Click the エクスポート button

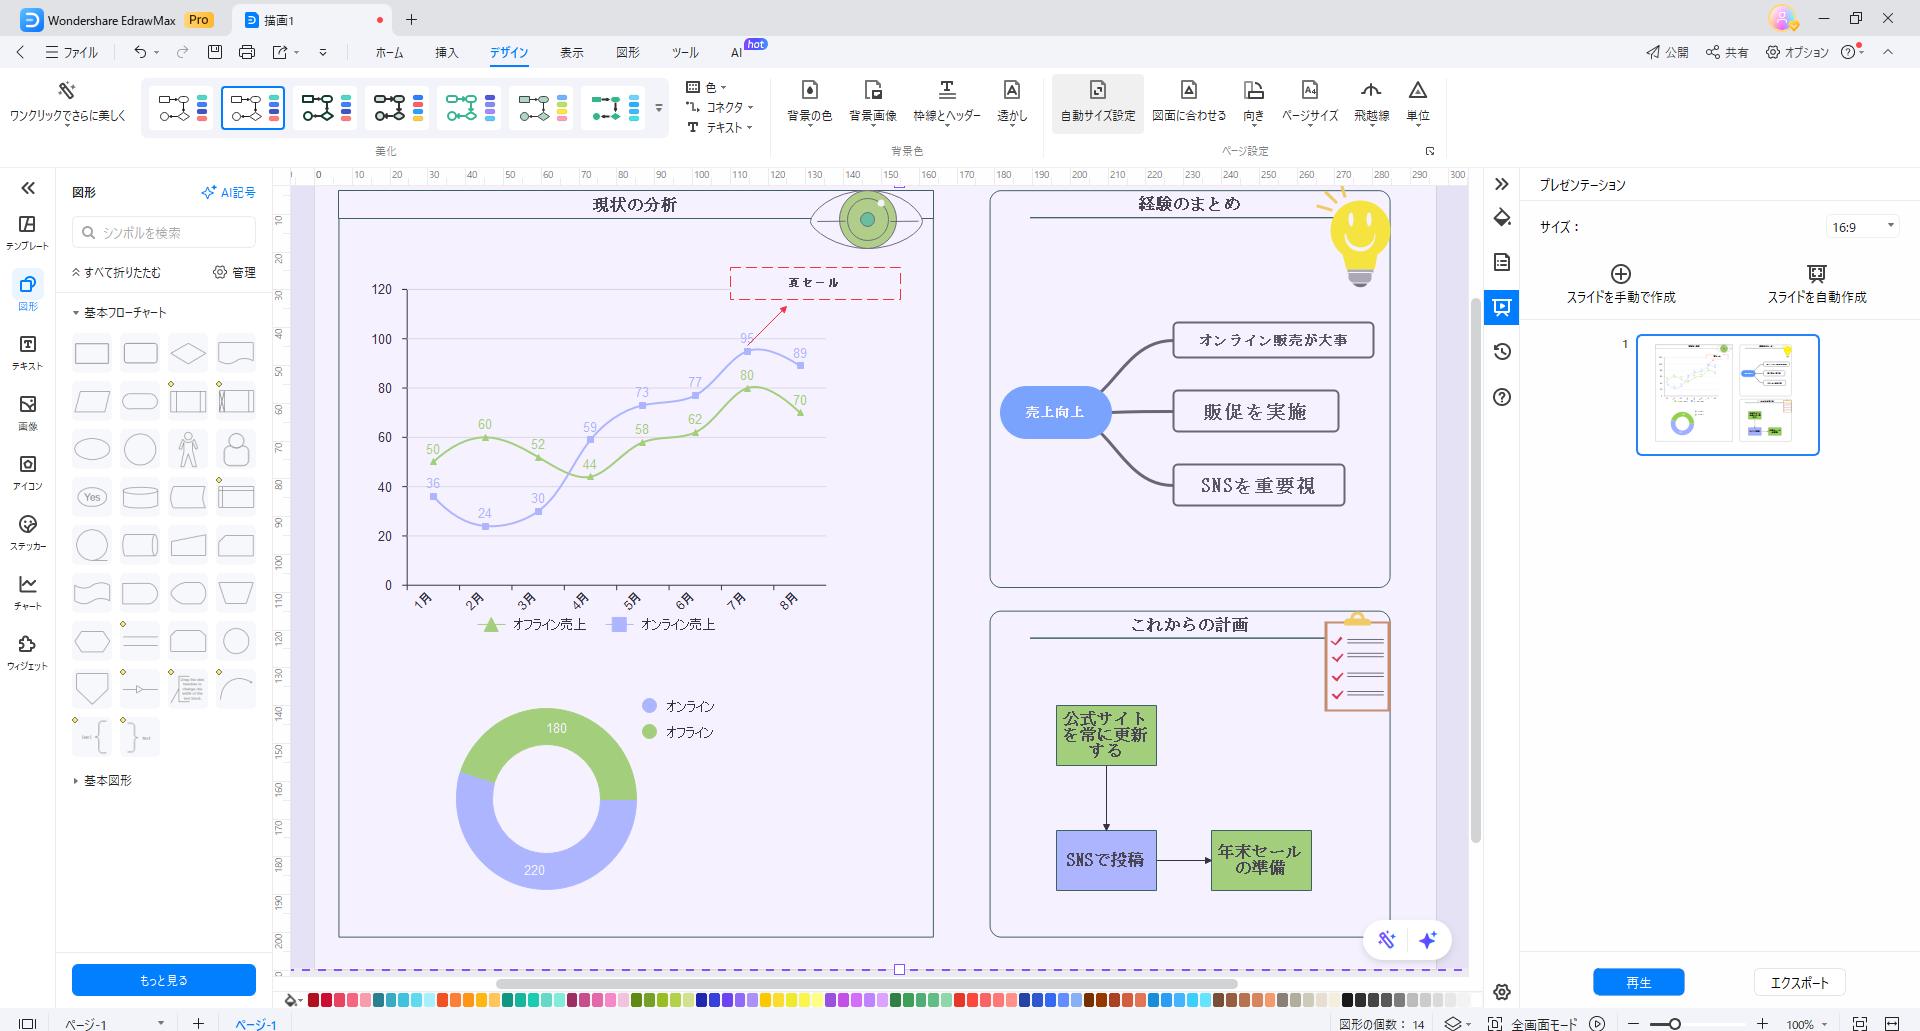tap(1799, 982)
